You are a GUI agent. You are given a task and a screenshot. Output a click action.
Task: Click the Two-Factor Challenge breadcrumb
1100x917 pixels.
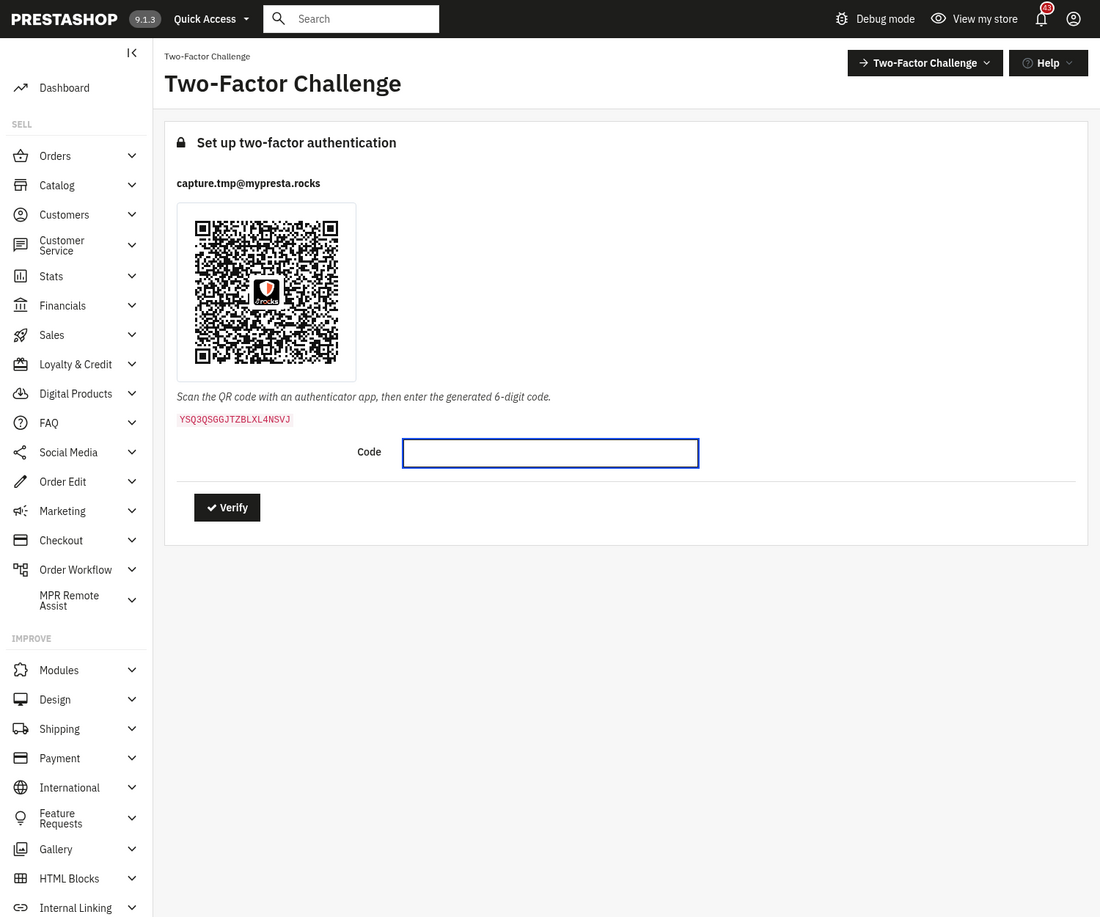pos(207,56)
